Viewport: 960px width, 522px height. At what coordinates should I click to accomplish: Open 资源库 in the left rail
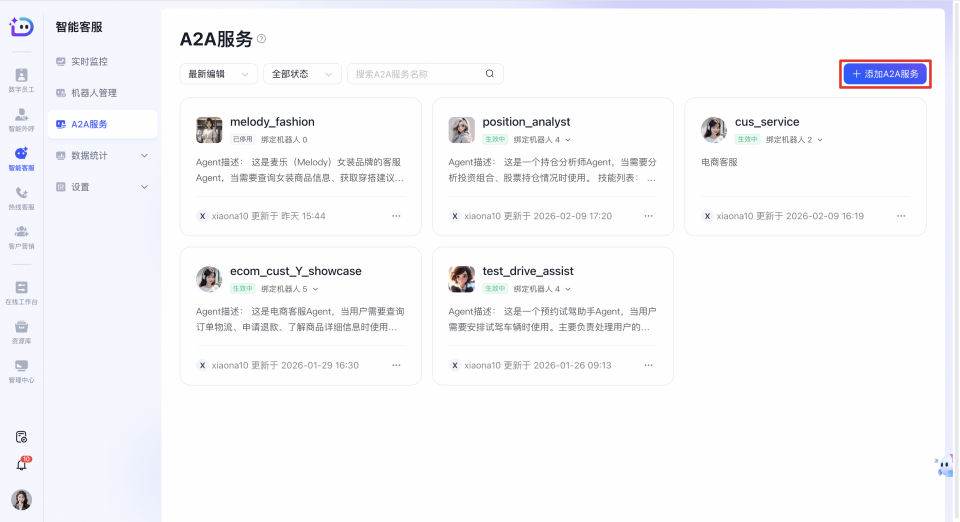[21, 330]
